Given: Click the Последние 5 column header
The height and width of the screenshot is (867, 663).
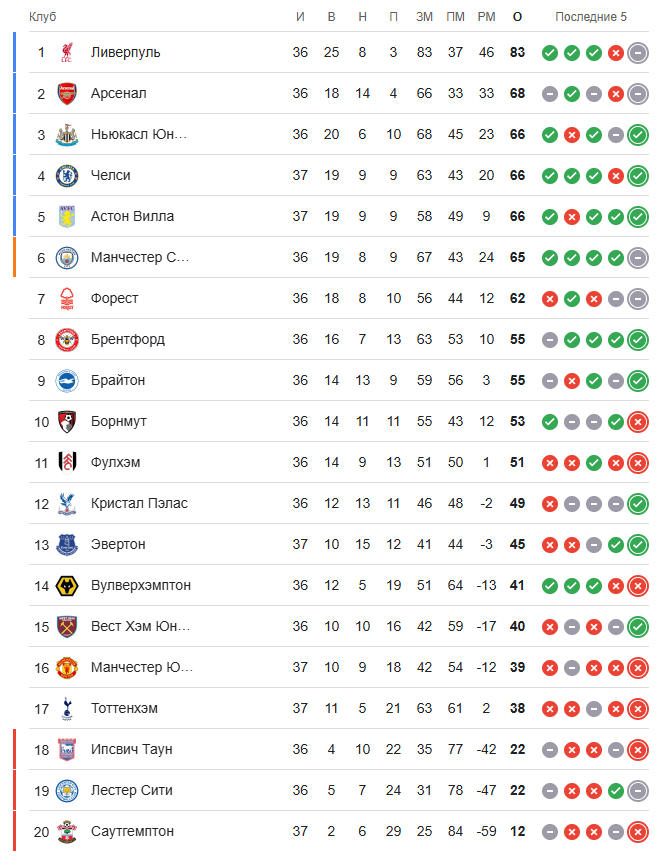Looking at the screenshot, I should (x=591, y=17).
